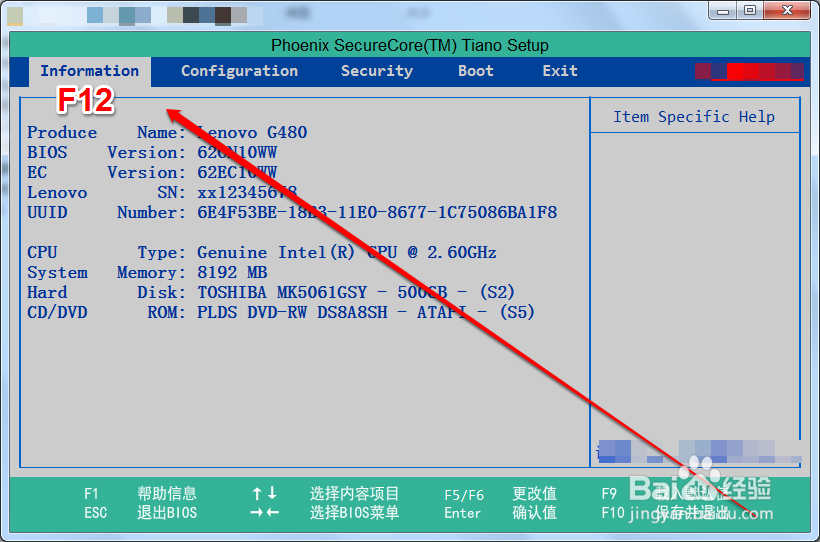Viewport: 820px width, 542px height.
Task: Click the Item Specific Help heading
Action: point(694,117)
